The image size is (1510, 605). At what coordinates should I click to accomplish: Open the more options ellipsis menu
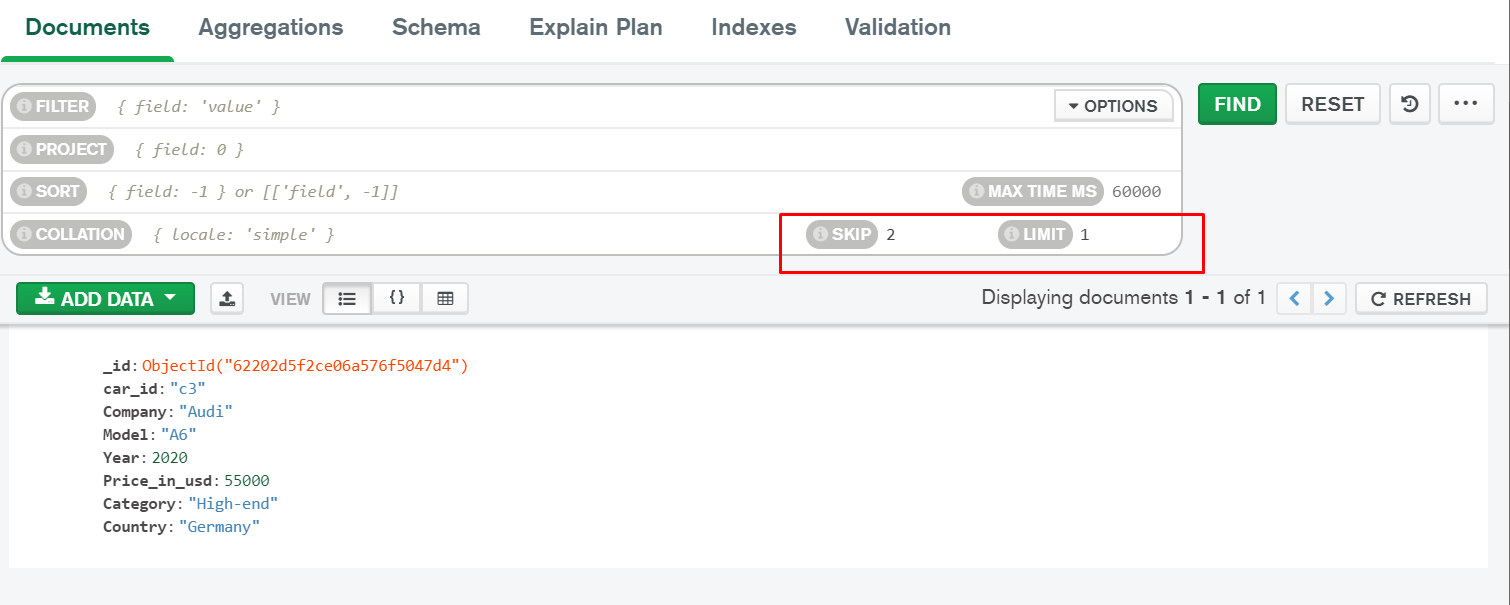(1465, 104)
